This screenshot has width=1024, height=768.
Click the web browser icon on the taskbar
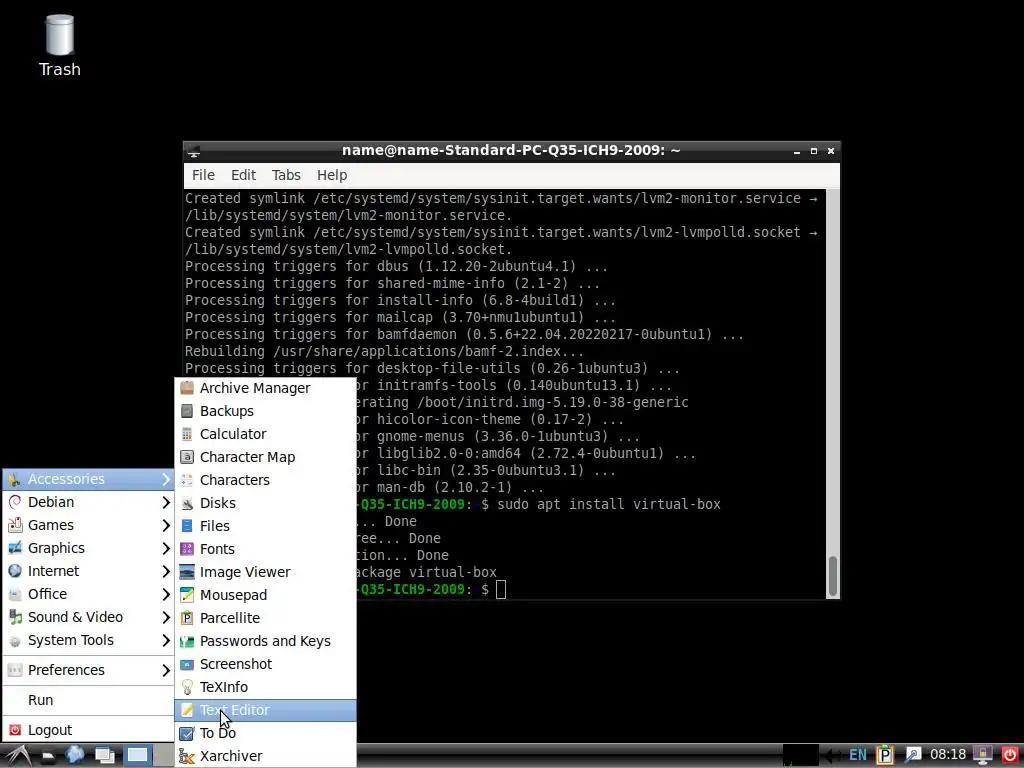pyautogui.click(x=74, y=755)
